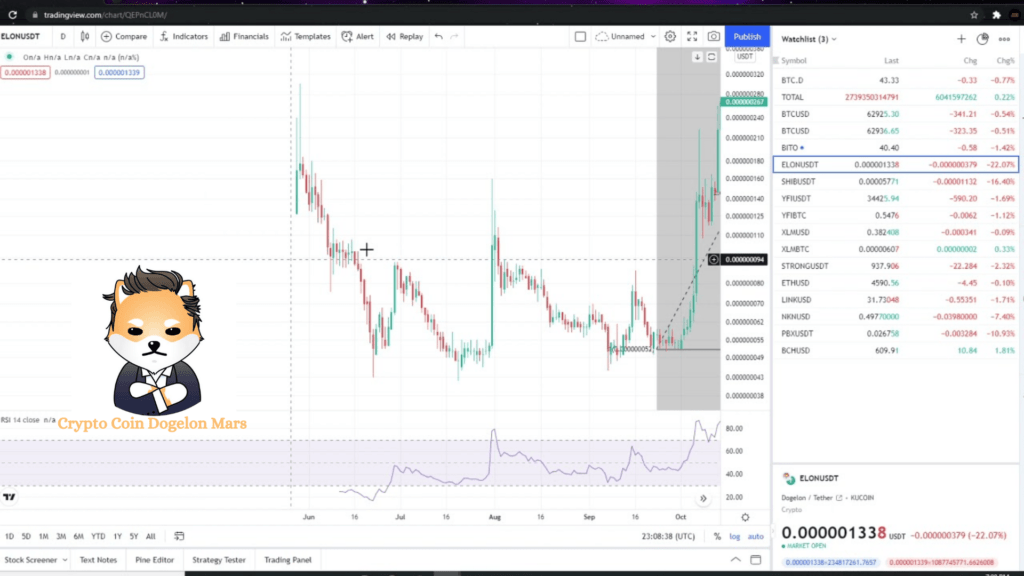1024x576 pixels.
Task: Toggle auto scale mode
Action: (756, 536)
